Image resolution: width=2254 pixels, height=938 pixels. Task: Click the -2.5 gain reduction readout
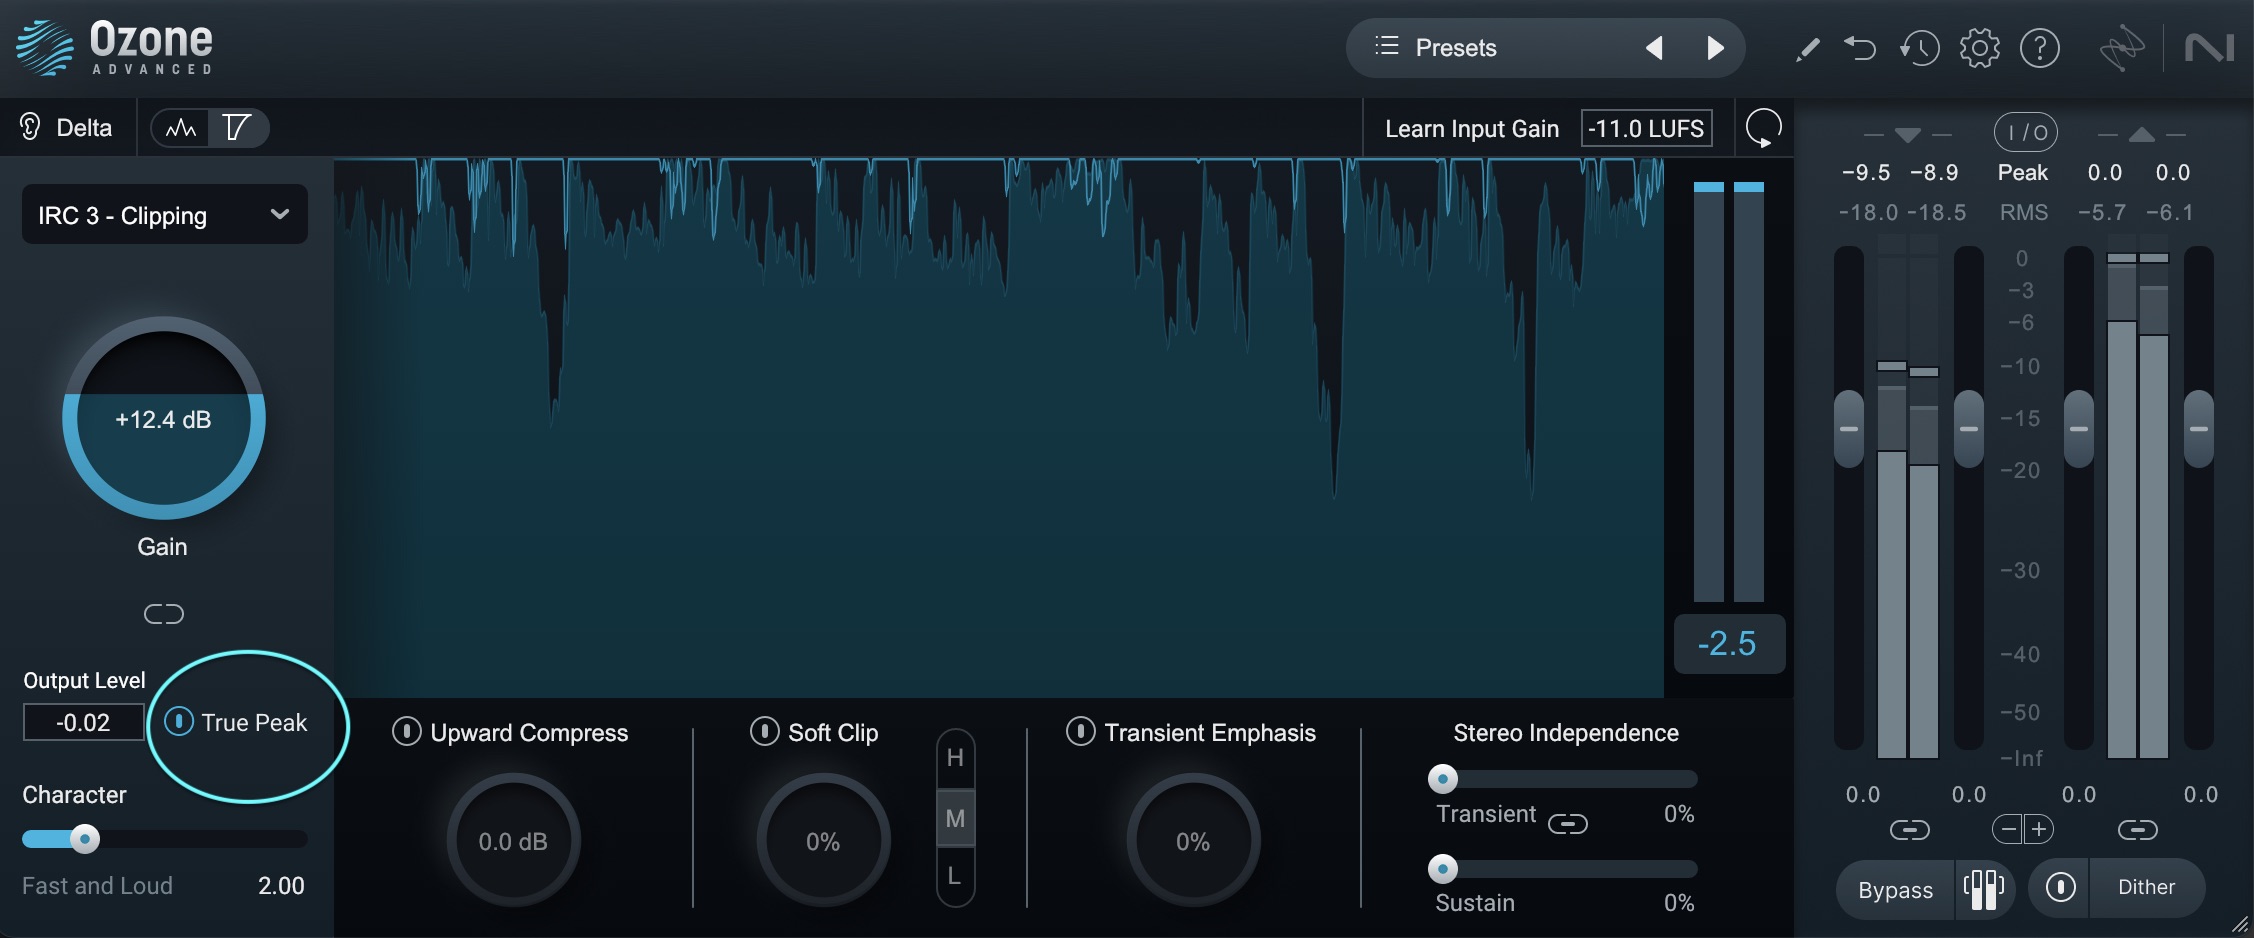pos(1728,643)
